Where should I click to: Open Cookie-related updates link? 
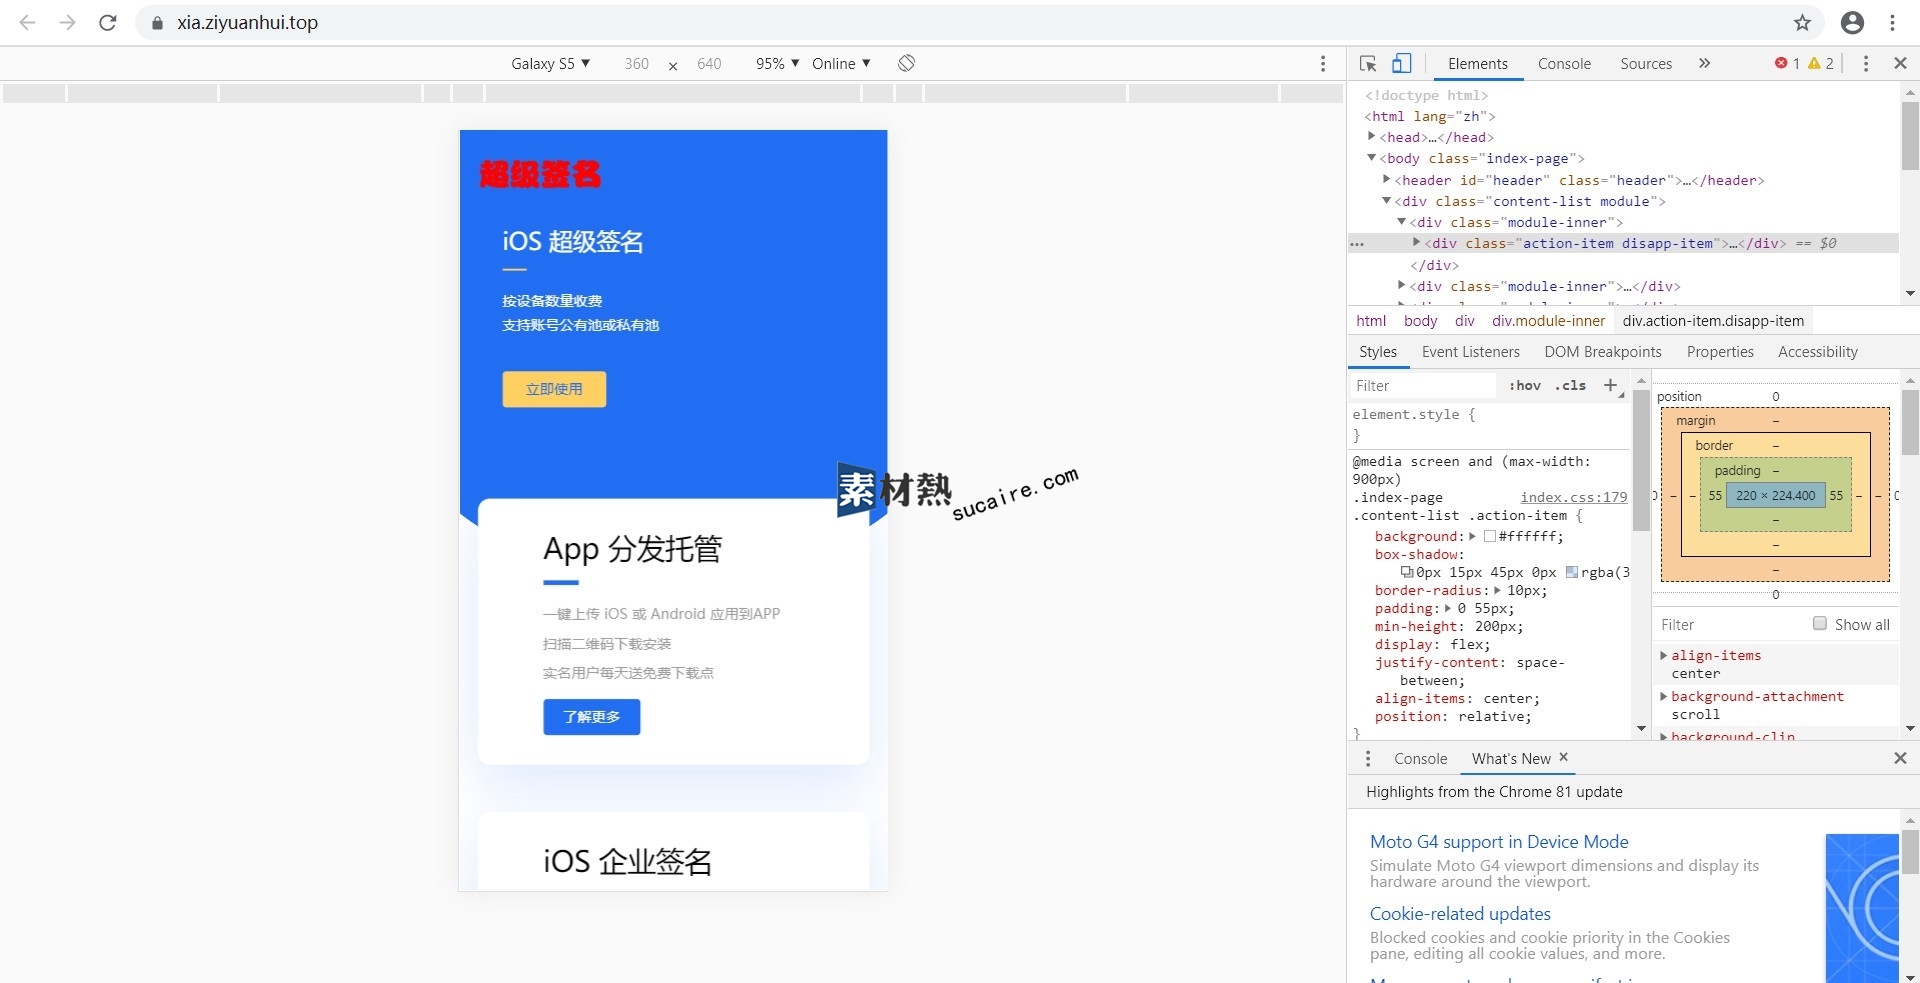tap(1460, 914)
